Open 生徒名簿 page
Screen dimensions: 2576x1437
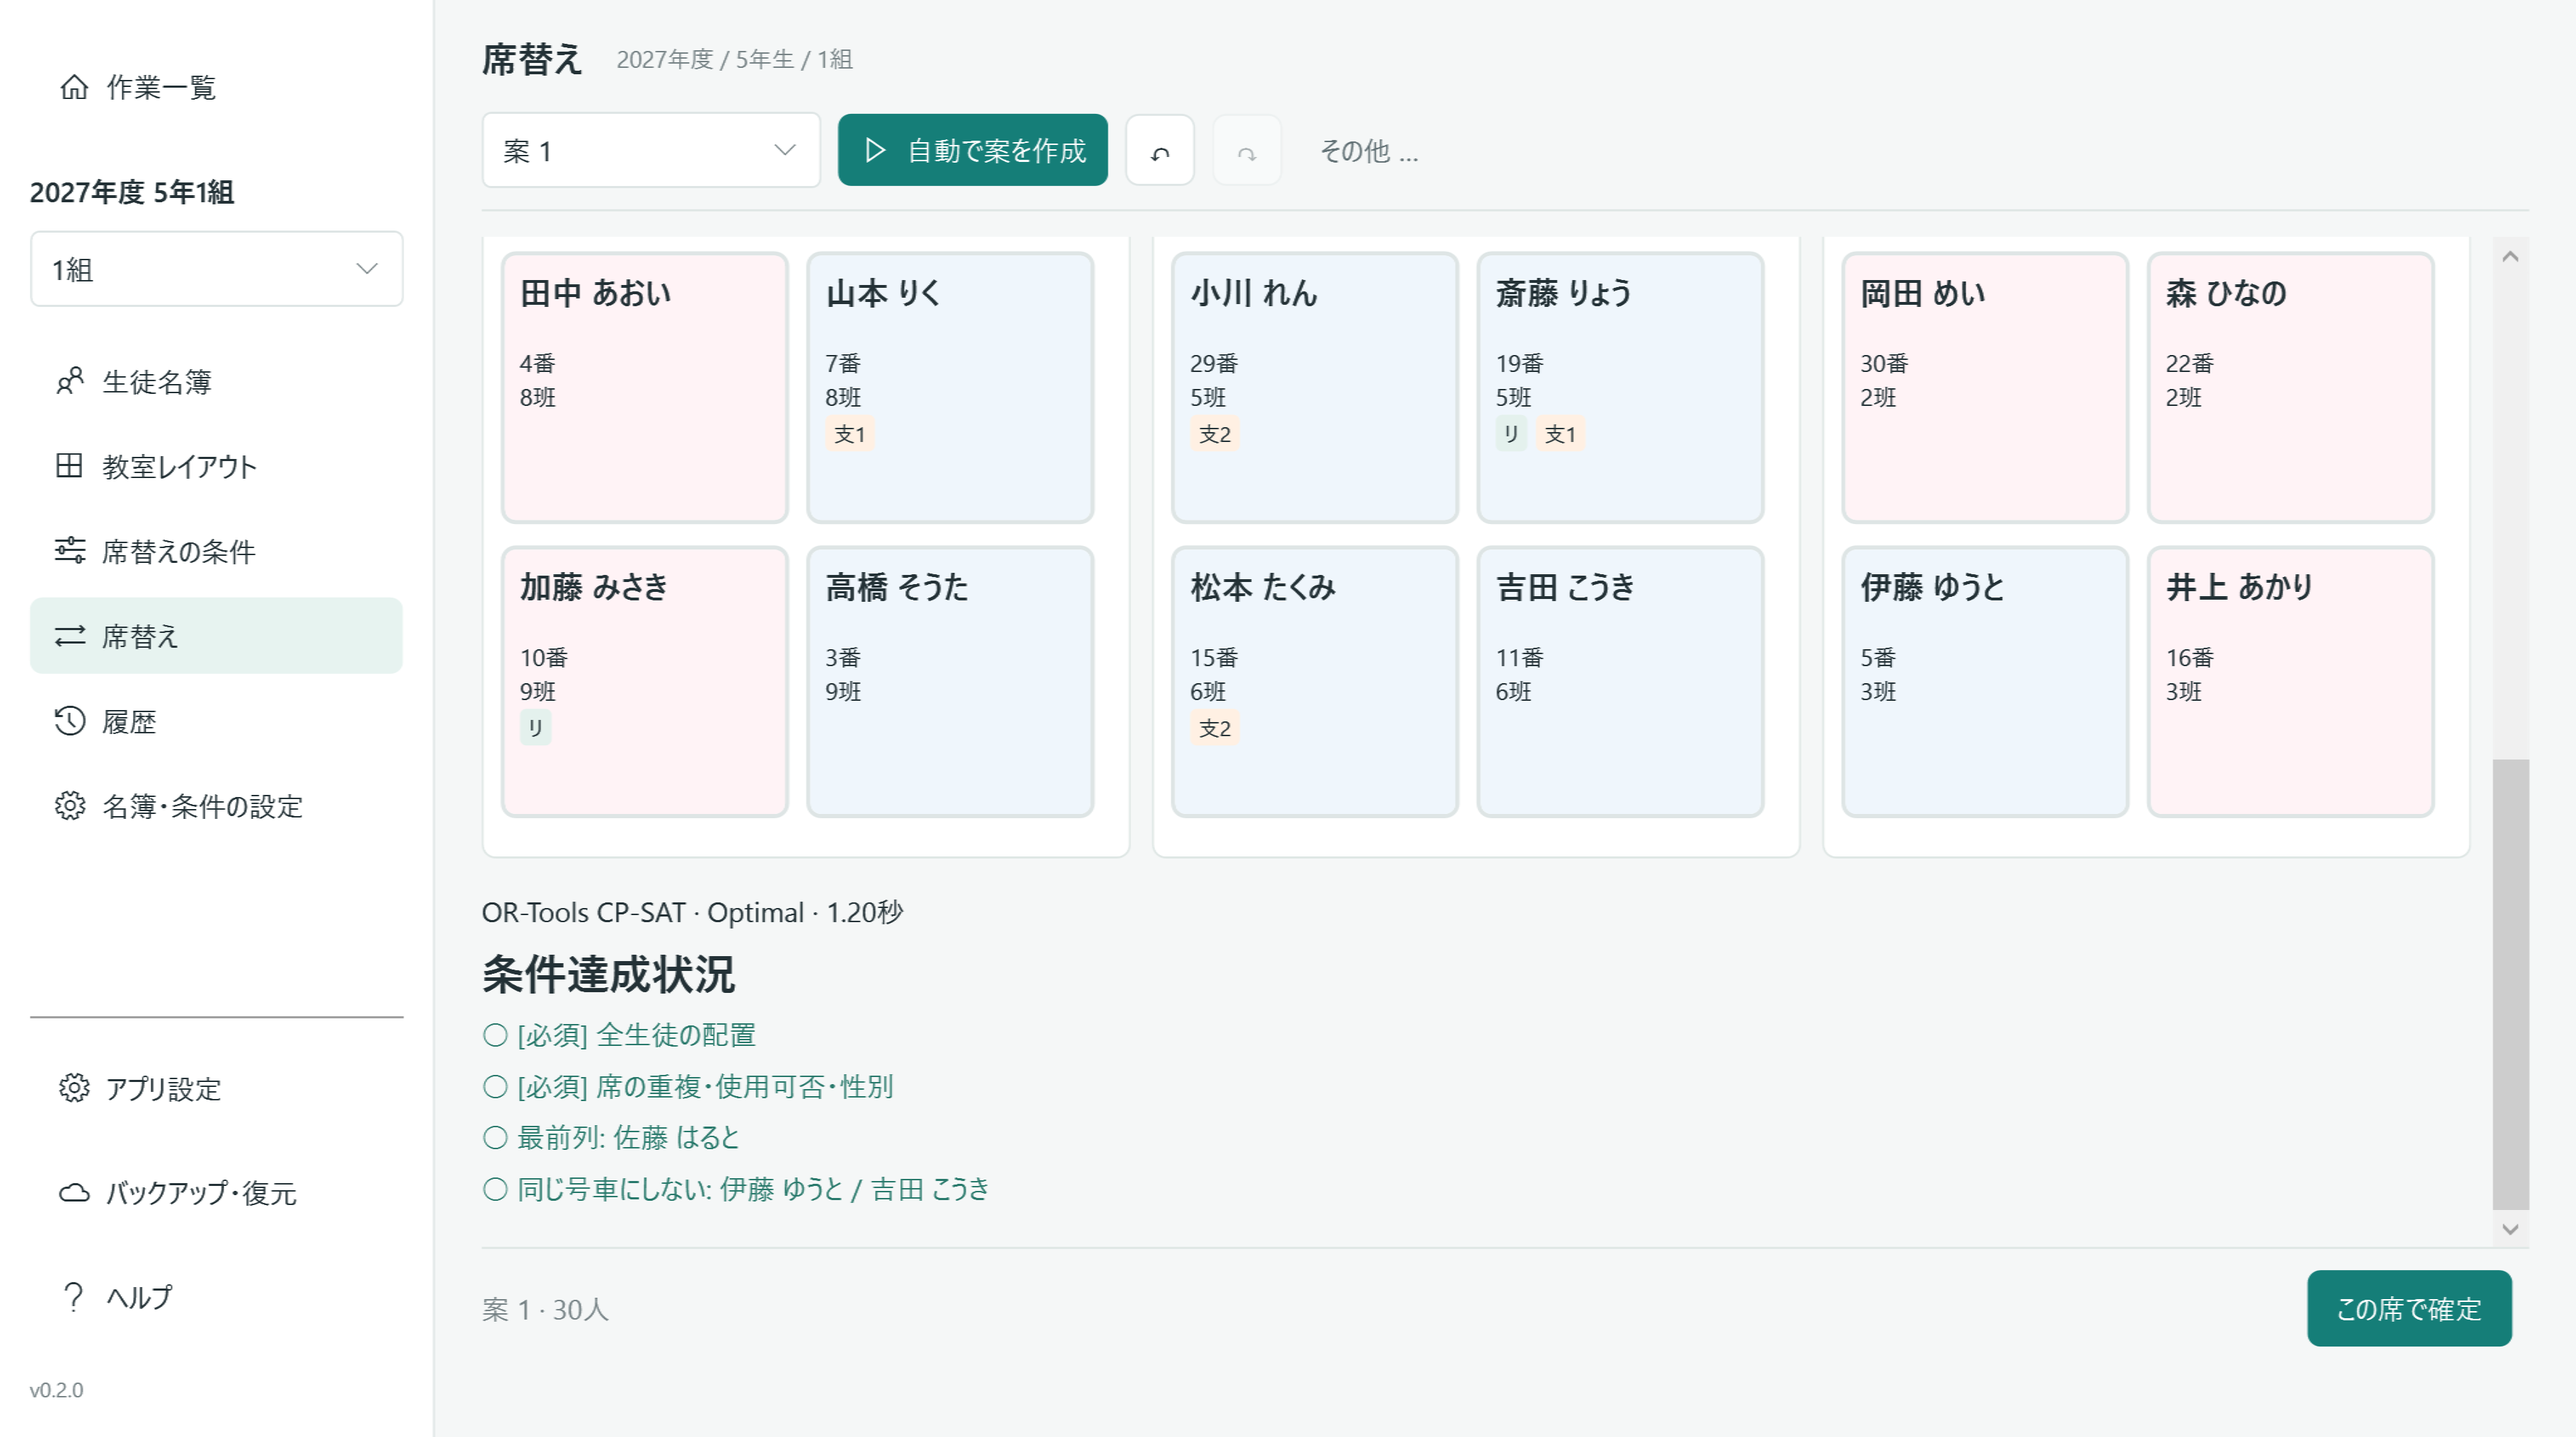pyautogui.click(x=217, y=381)
